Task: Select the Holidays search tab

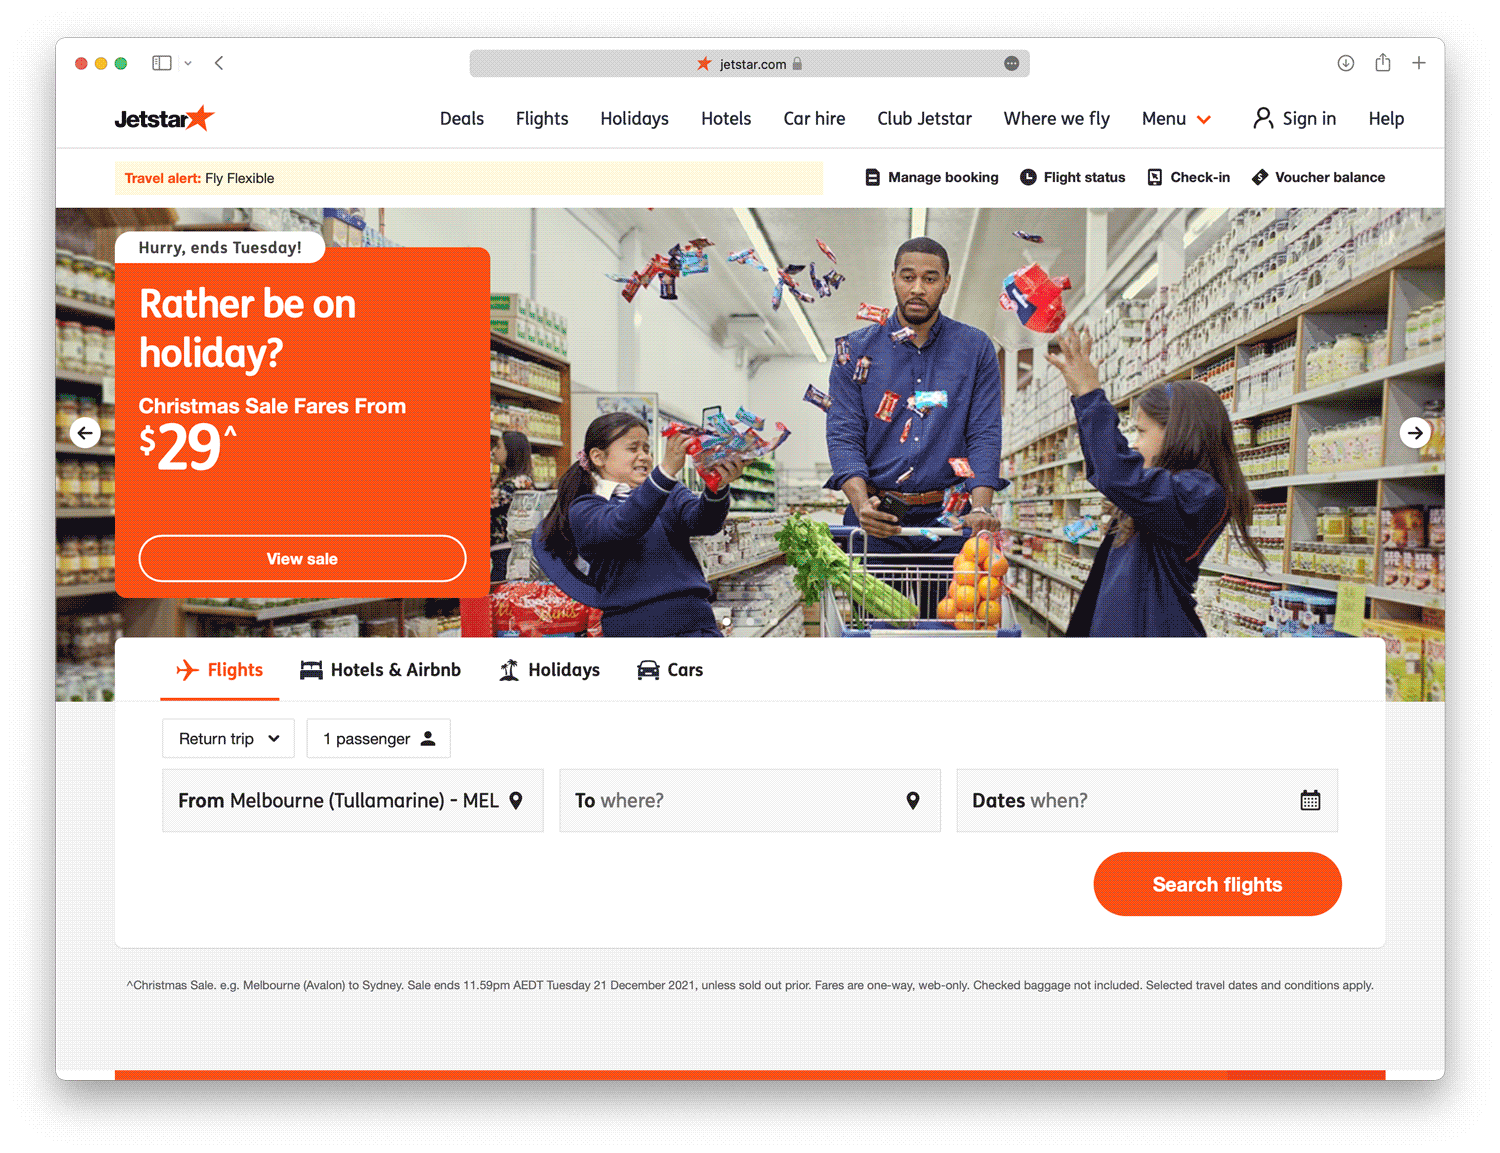Action: (x=550, y=670)
